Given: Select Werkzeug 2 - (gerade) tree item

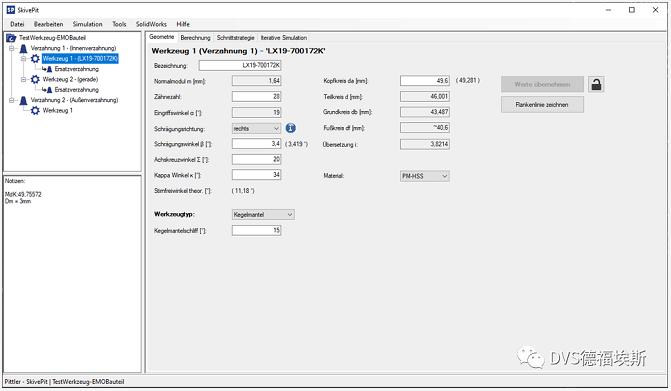Looking at the screenshot, I should [70, 79].
